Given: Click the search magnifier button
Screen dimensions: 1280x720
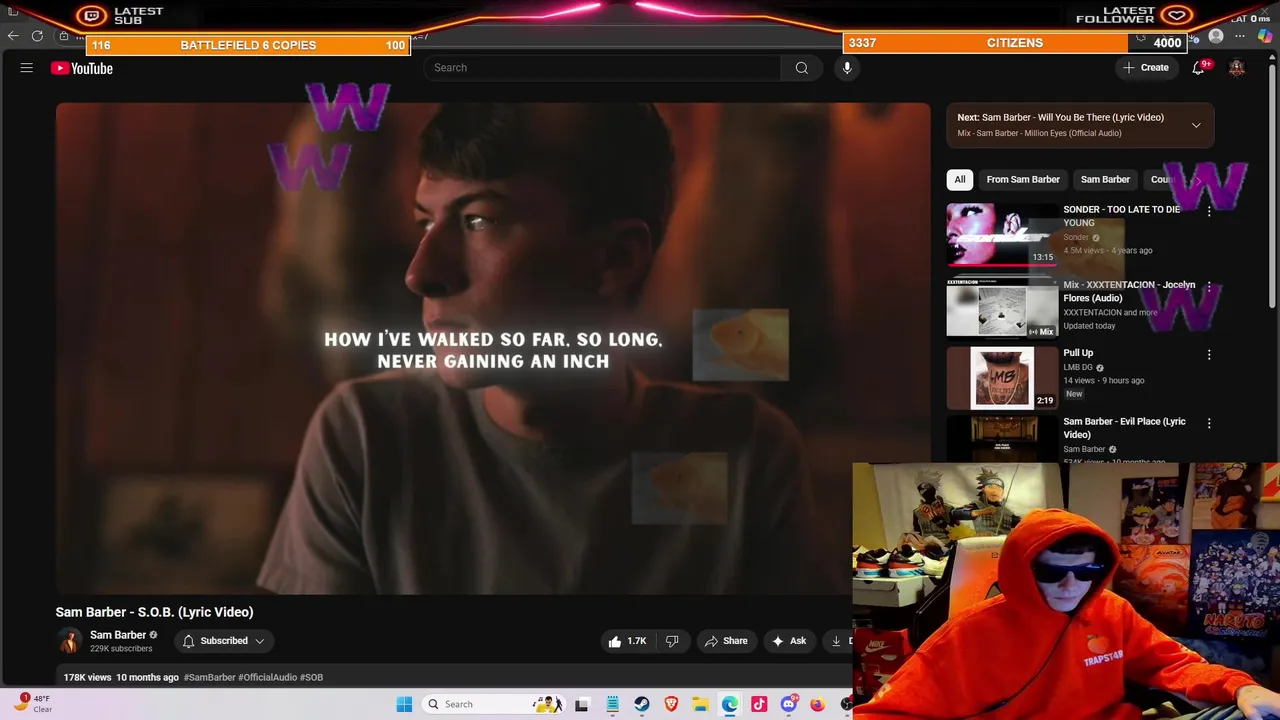Looking at the screenshot, I should pyautogui.click(x=801, y=68).
